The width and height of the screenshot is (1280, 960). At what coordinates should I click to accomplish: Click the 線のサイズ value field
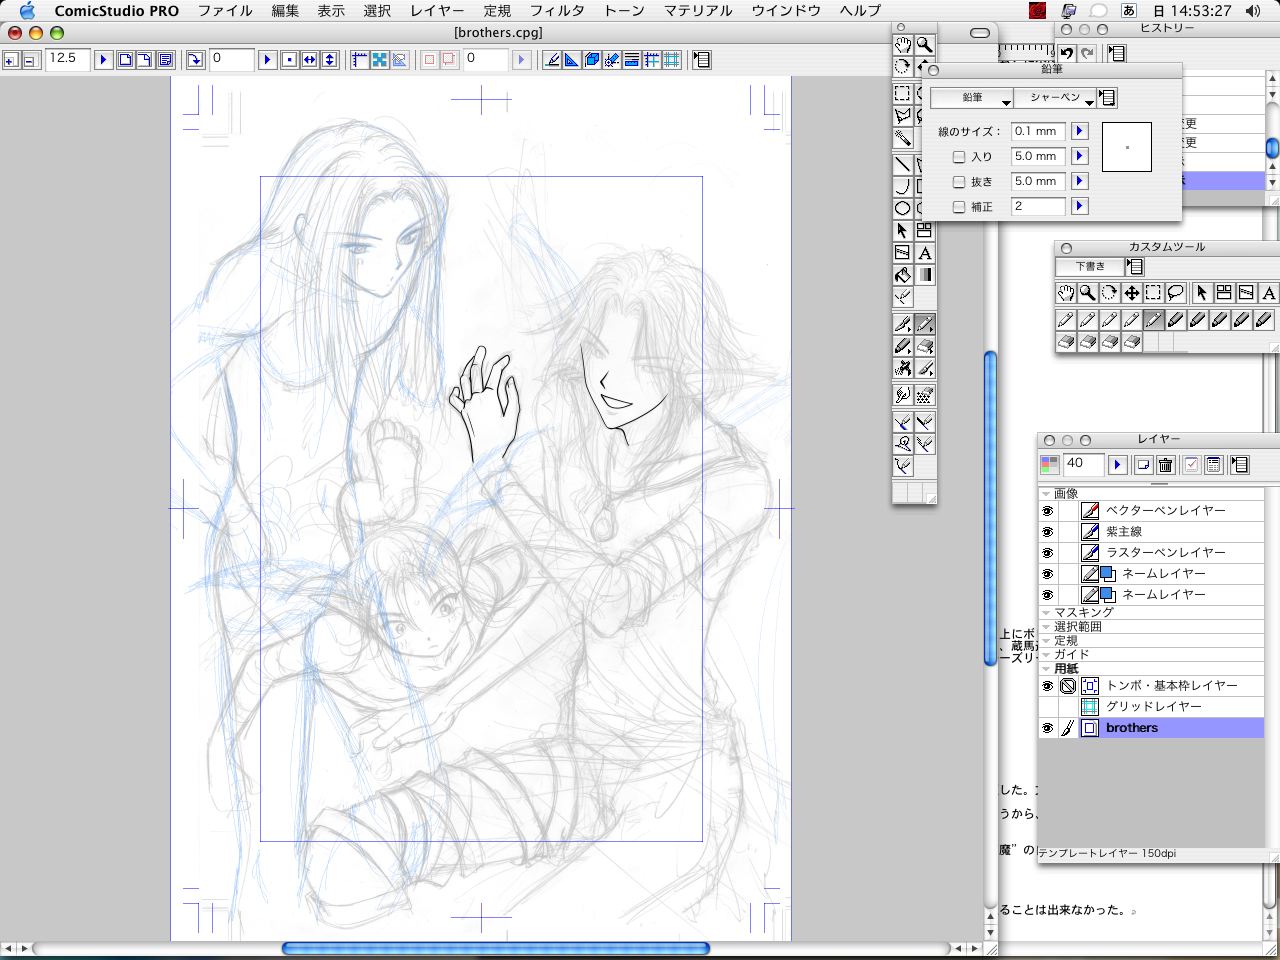tap(1037, 131)
